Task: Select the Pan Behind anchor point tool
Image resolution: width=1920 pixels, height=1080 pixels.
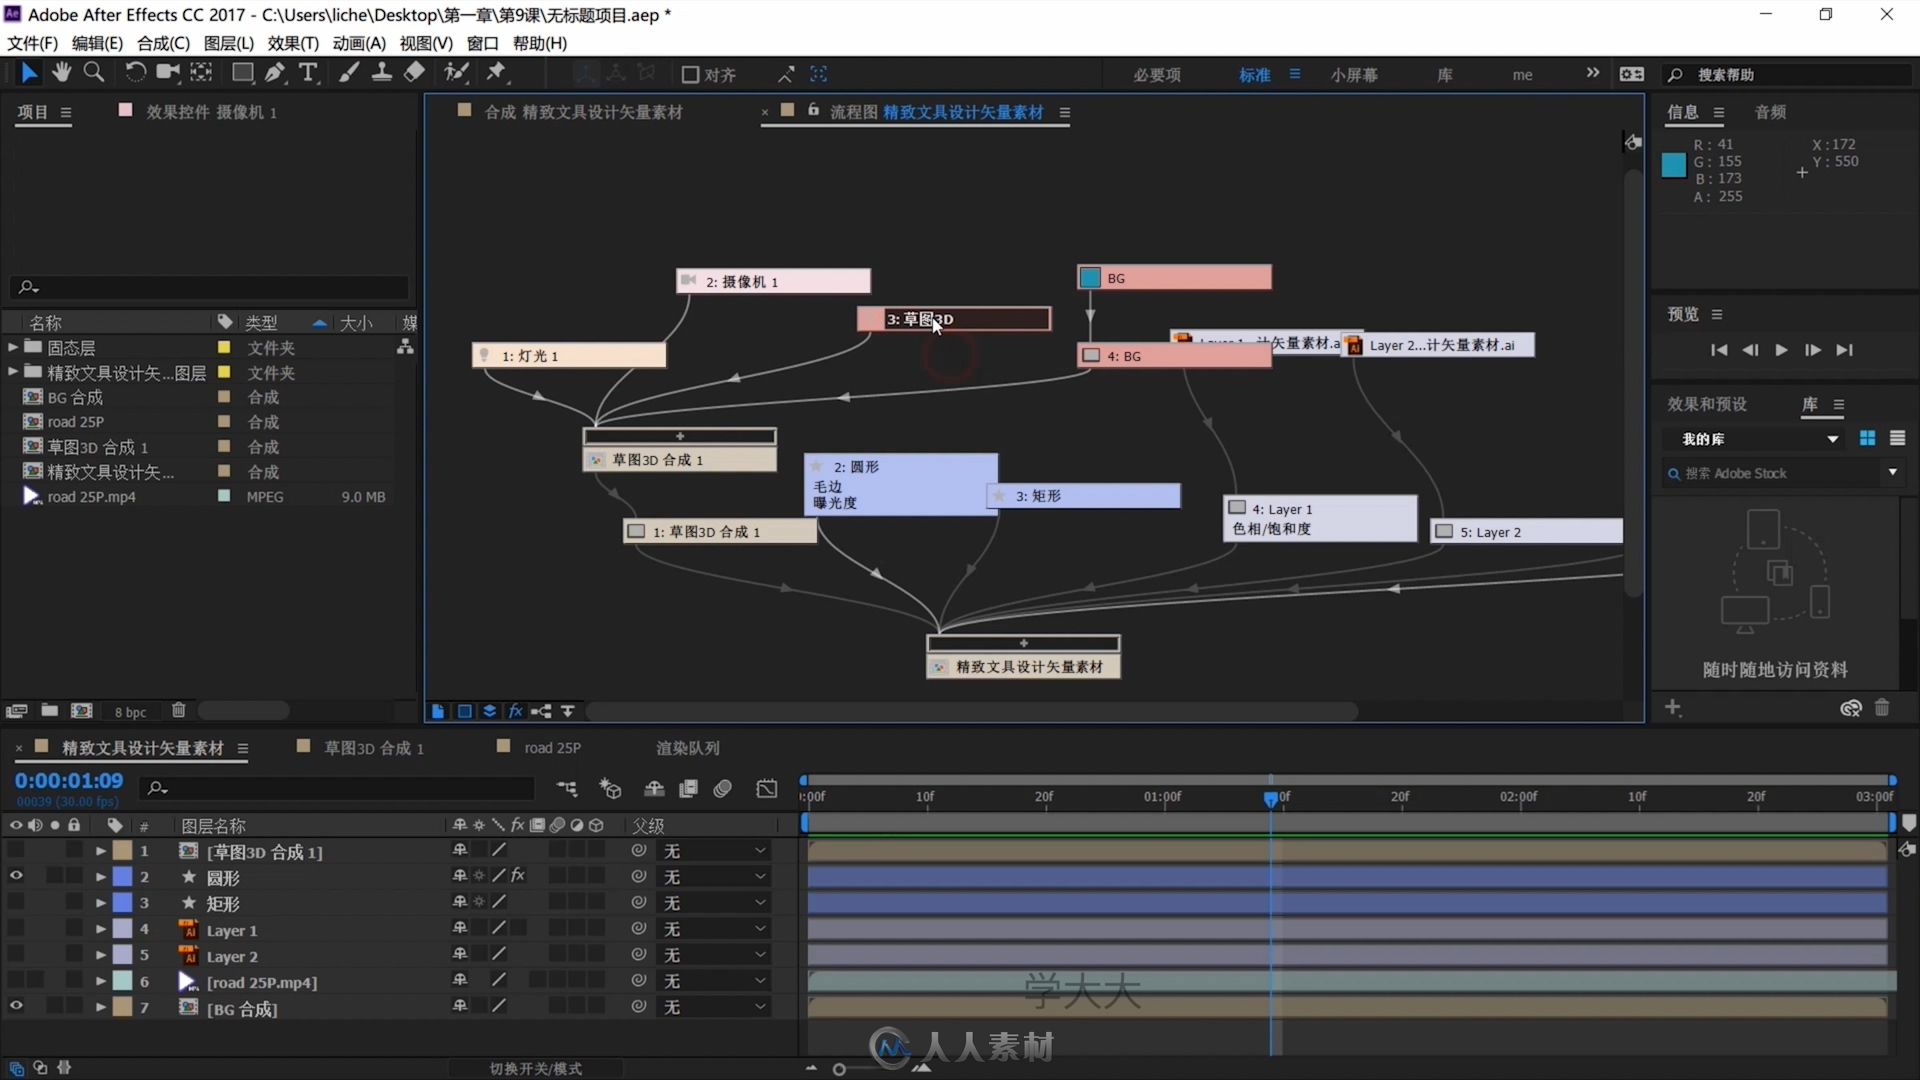Action: (202, 72)
